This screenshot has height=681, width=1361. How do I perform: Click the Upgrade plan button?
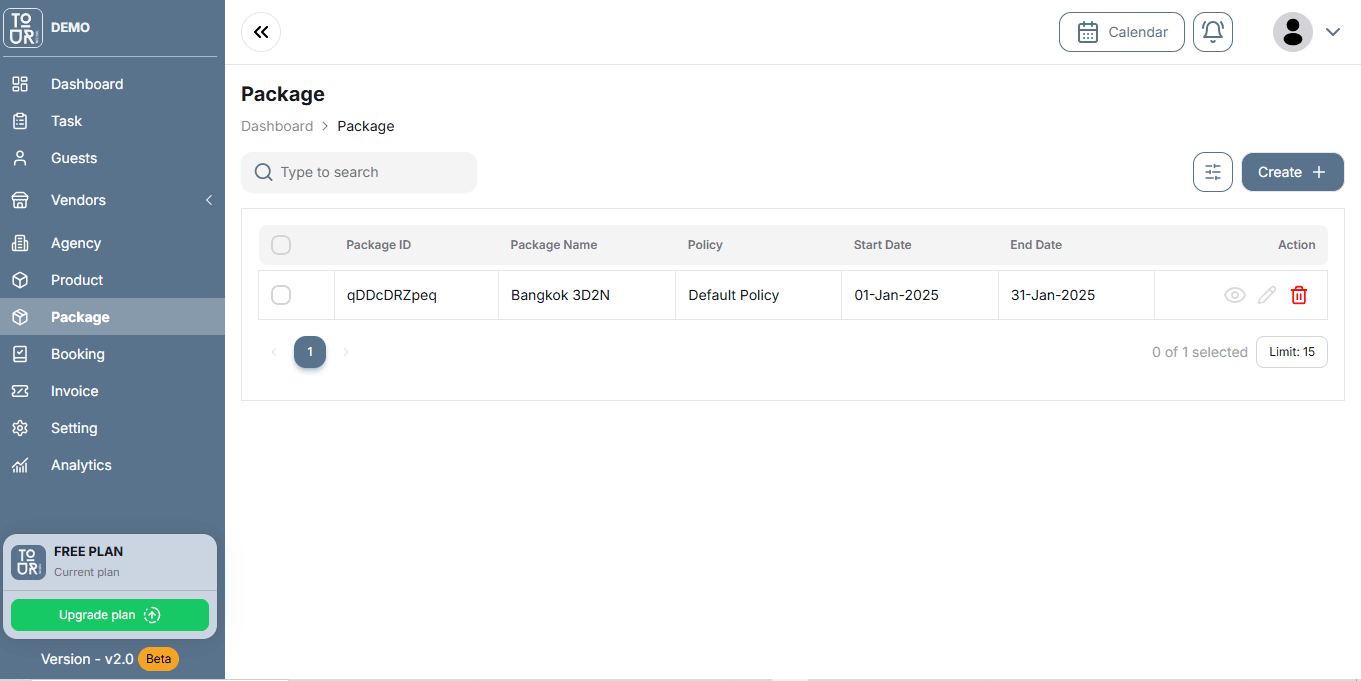pos(110,615)
